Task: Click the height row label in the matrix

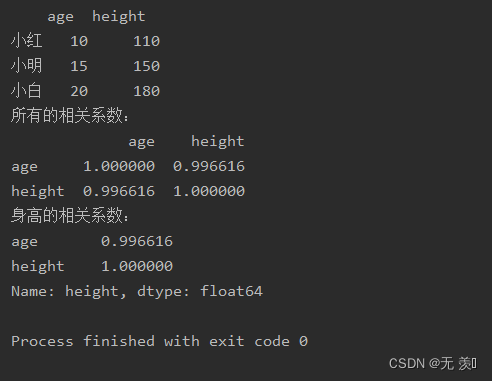Action: (x=38, y=191)
